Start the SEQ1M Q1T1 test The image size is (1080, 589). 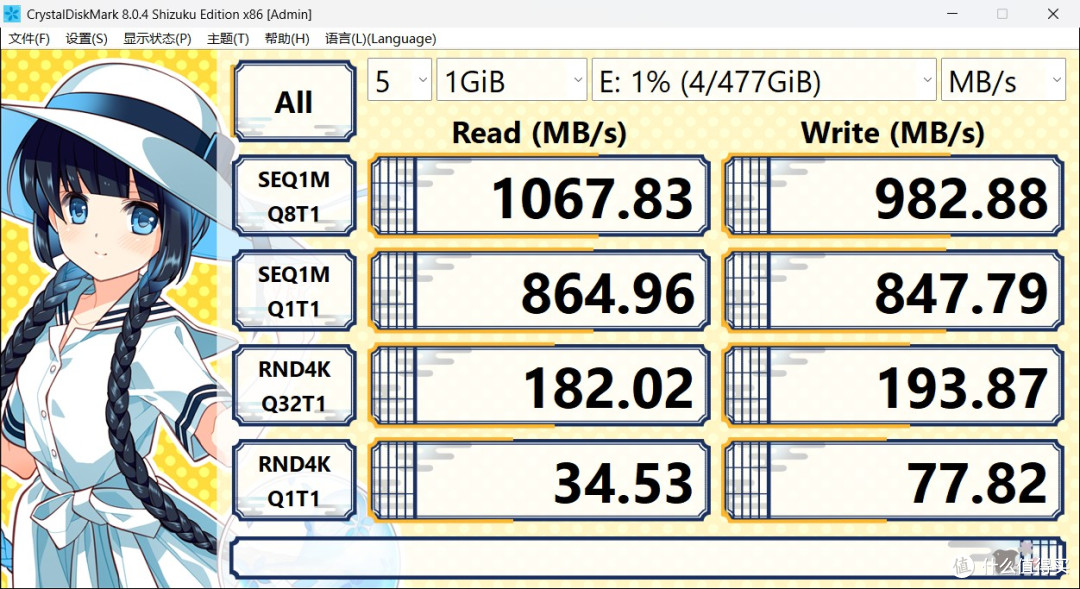coord(294,291)
